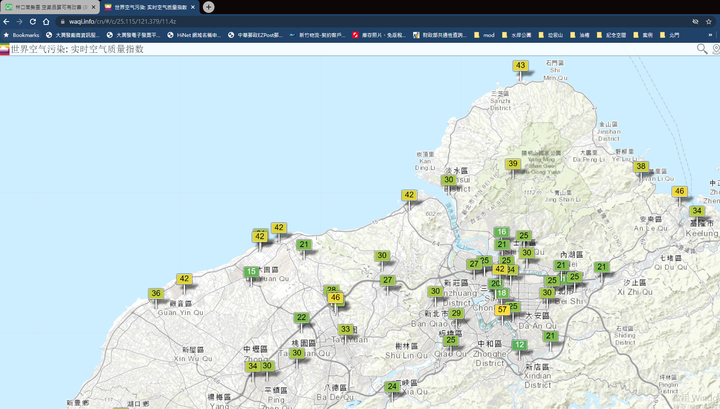
Task: Click the AQI 43 marker near Shimen
Action: (x=520, y=66)
